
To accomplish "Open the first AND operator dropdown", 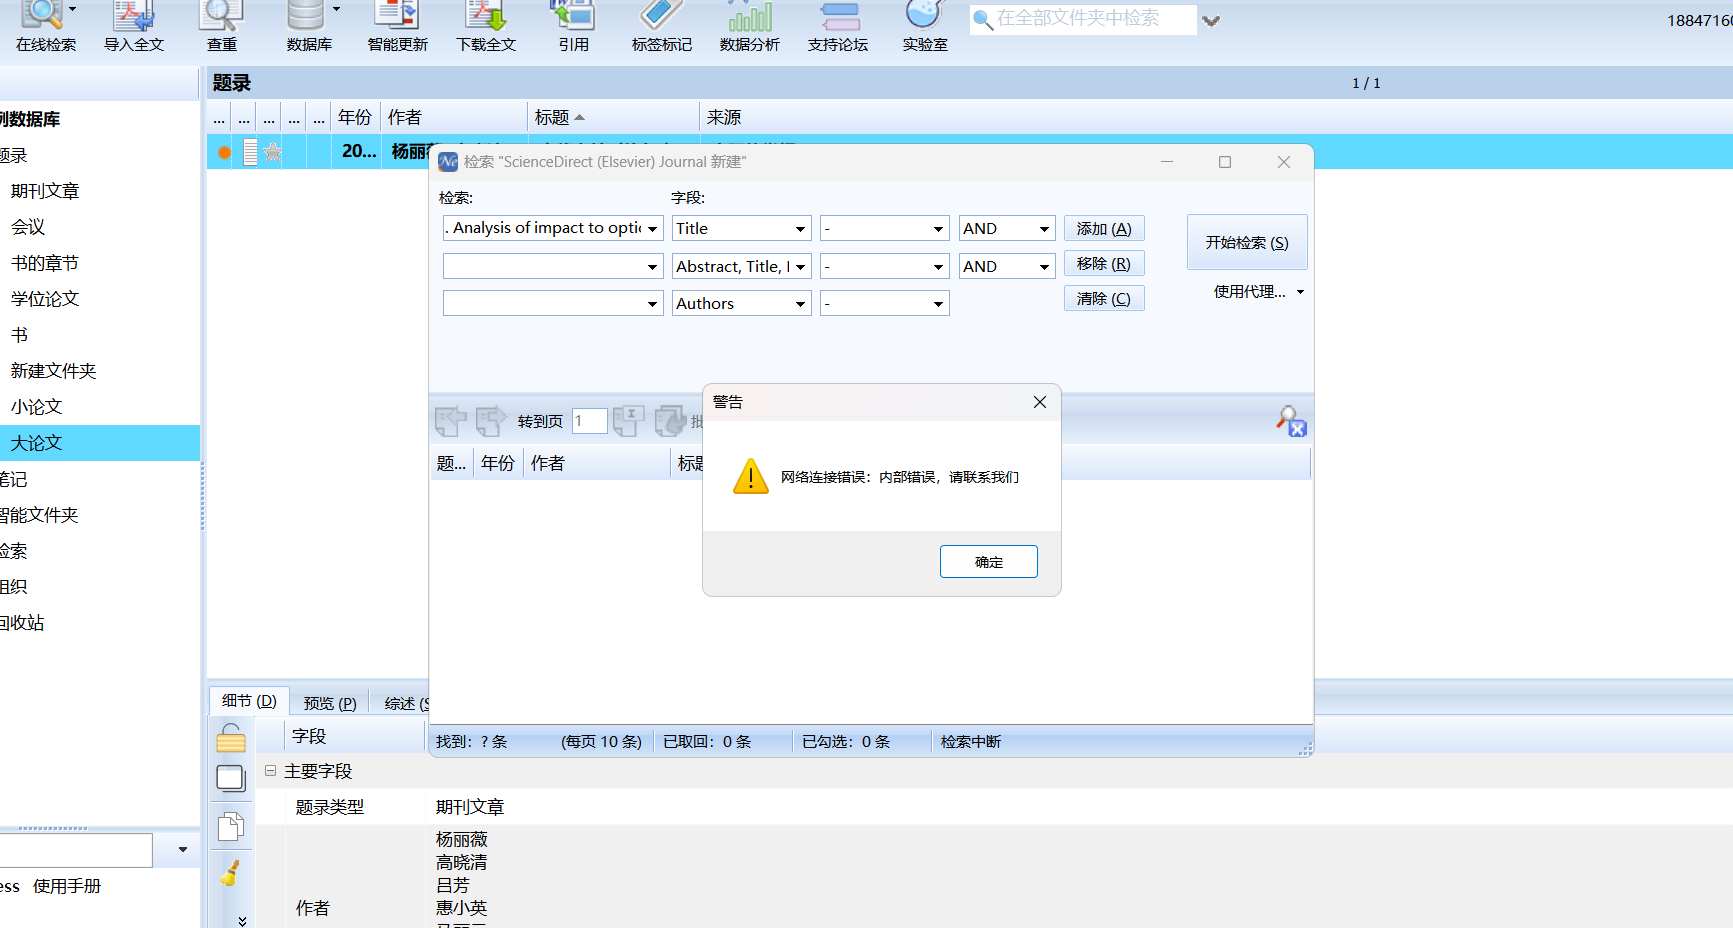I will [x=1044, y=229].
